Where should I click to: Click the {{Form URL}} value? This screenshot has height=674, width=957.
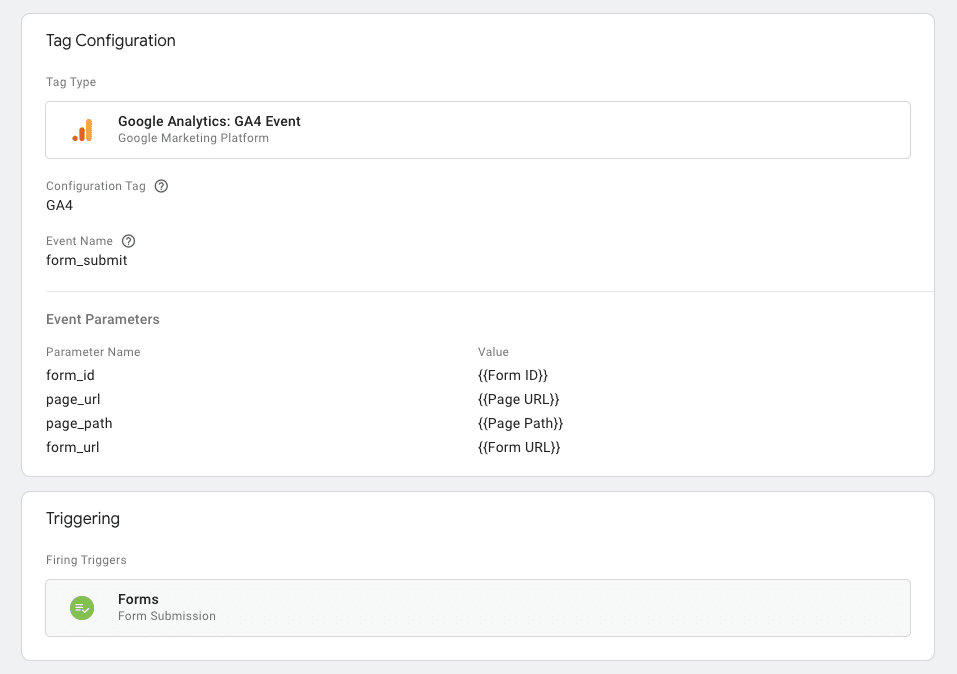click(x=519, y=448)
